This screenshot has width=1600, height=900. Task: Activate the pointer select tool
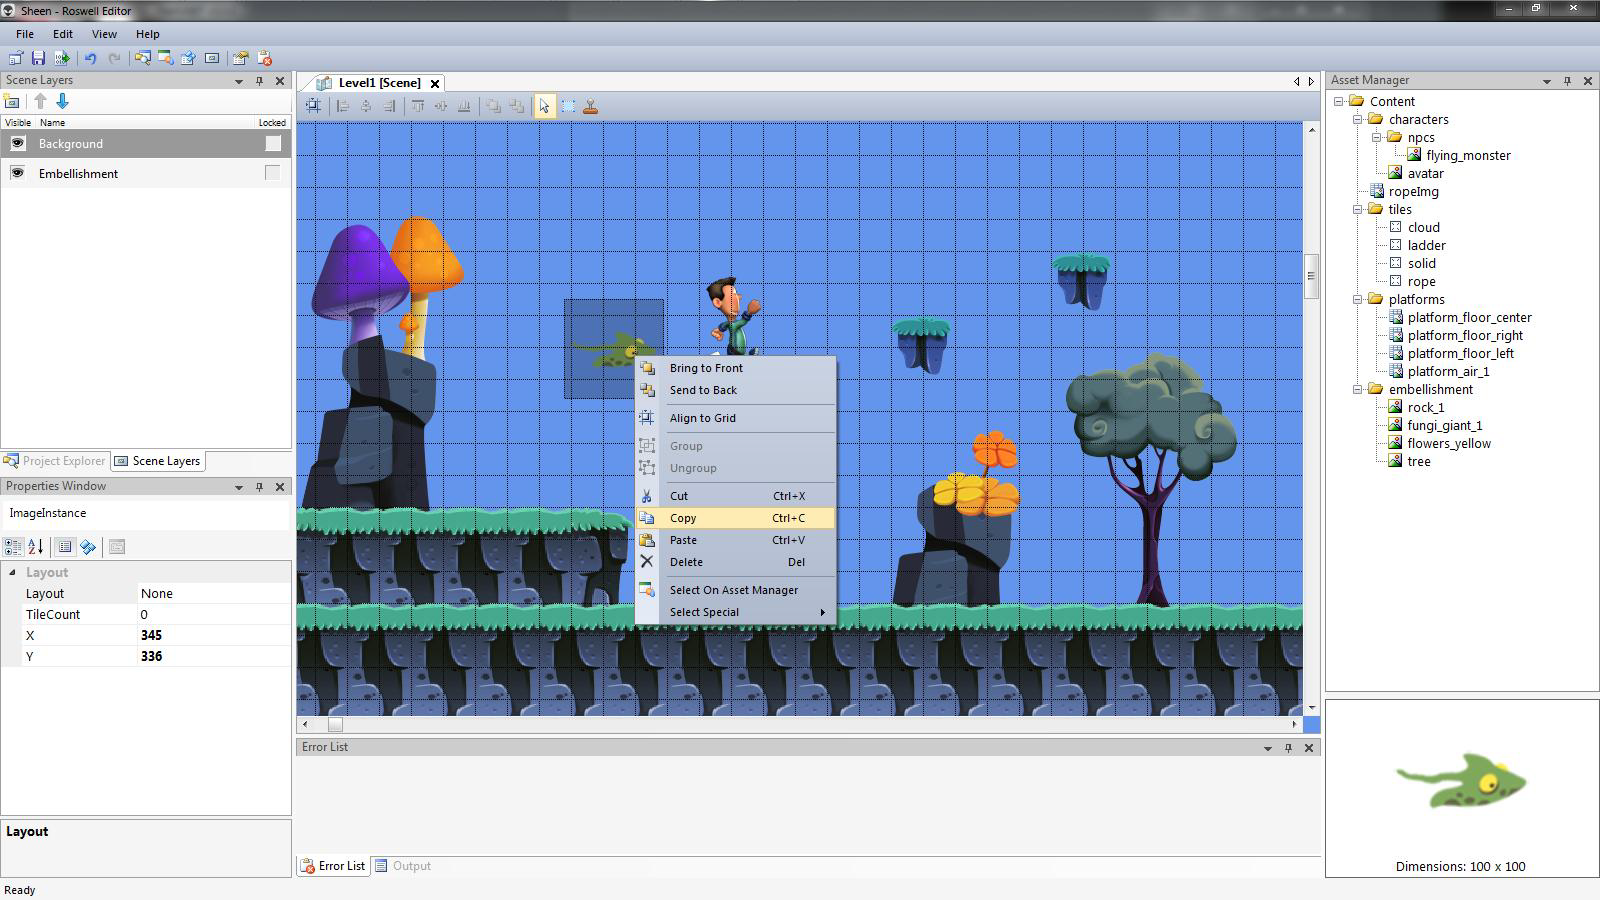[x=544, y=106]
